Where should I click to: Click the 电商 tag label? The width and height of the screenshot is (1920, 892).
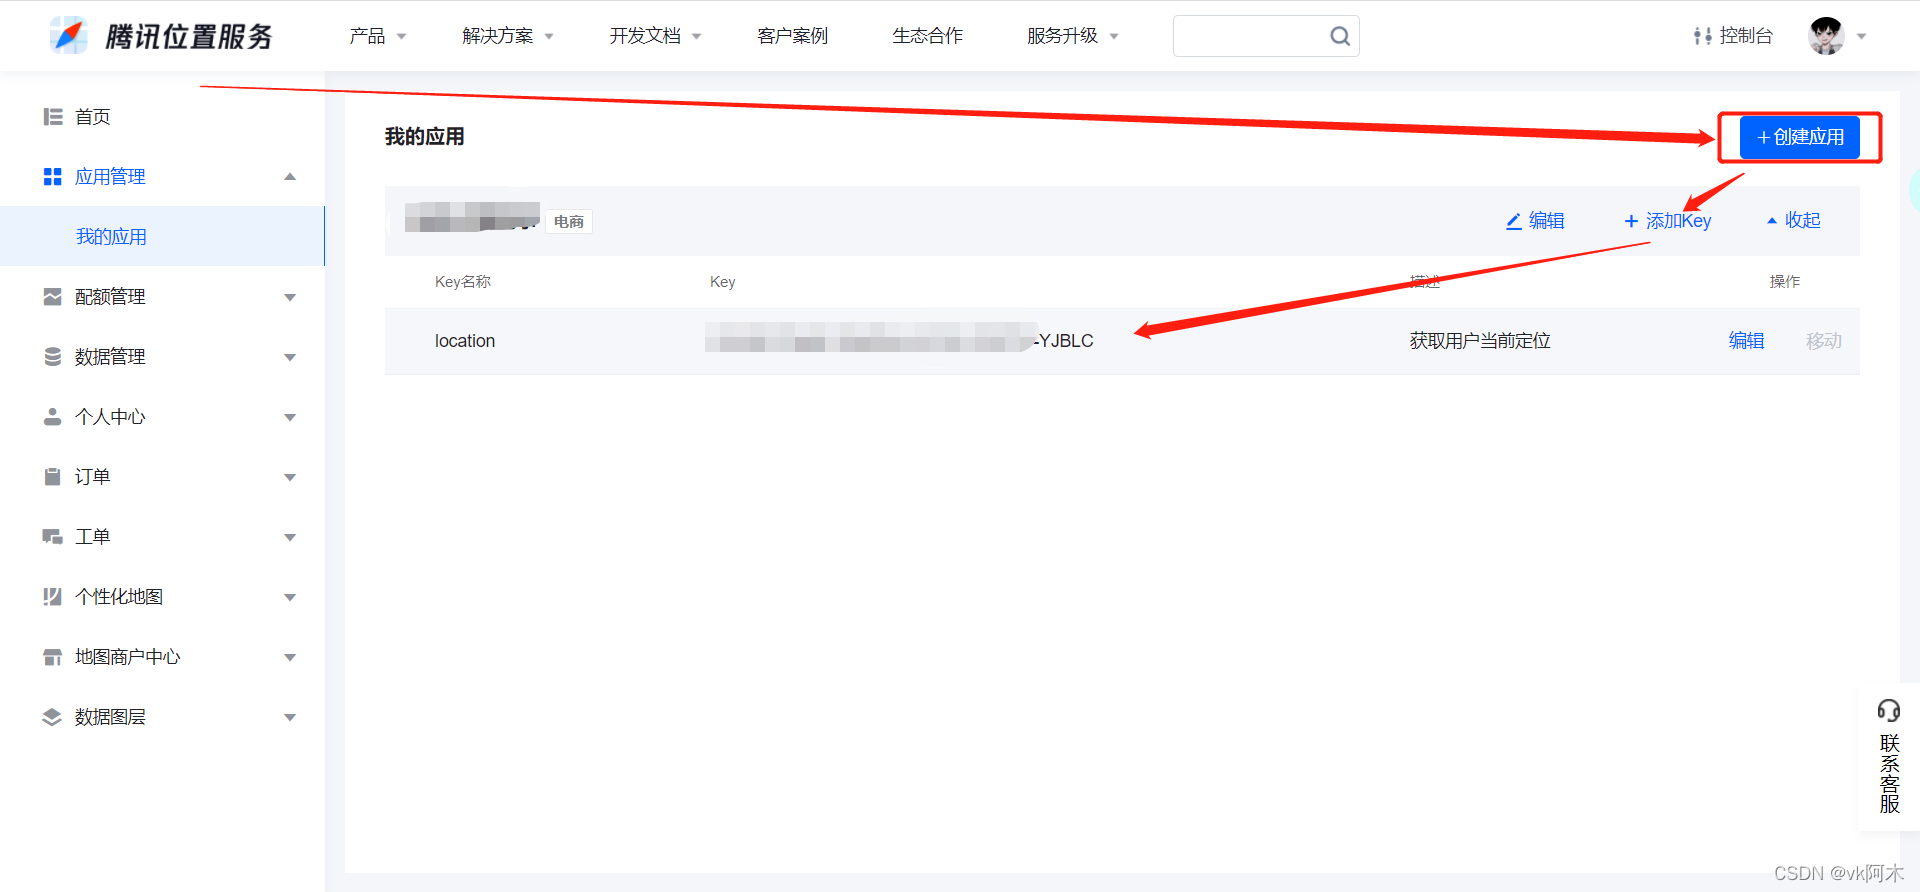click(x=569, y=222)
